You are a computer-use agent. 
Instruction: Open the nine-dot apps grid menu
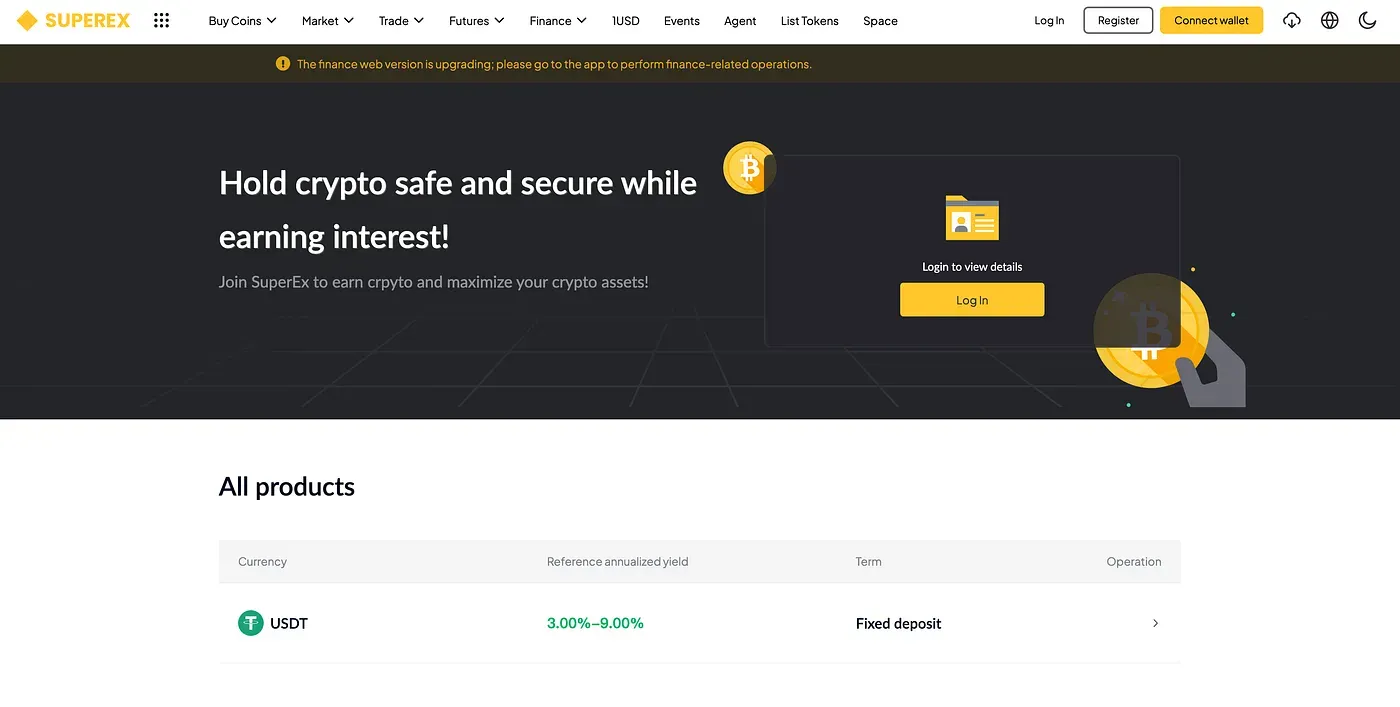161,20
